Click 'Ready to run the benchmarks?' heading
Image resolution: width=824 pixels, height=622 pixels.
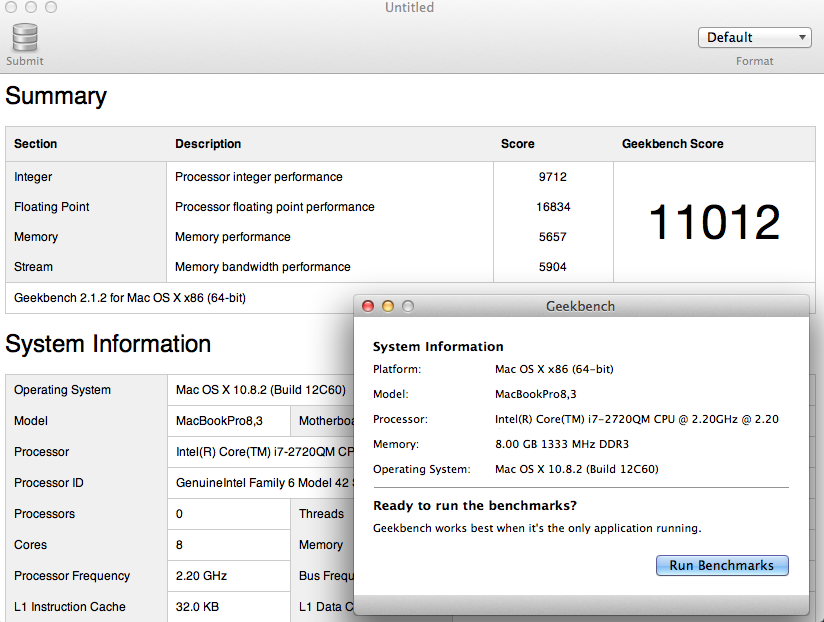pos(475,506)
